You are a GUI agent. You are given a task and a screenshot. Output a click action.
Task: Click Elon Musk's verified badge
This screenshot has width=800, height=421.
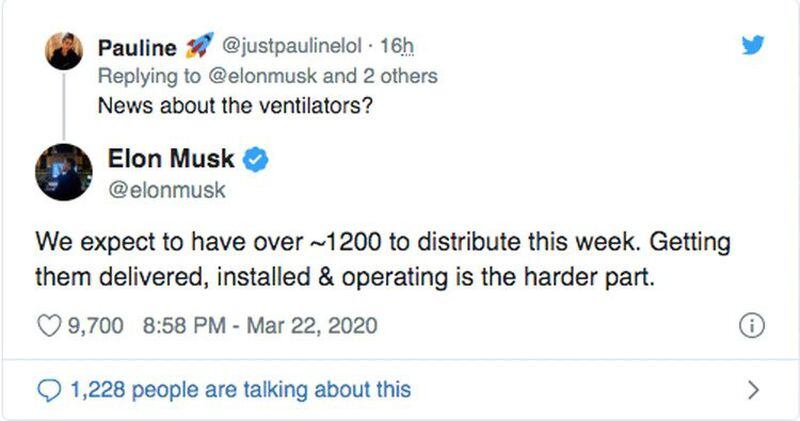[x=255, y=159]
